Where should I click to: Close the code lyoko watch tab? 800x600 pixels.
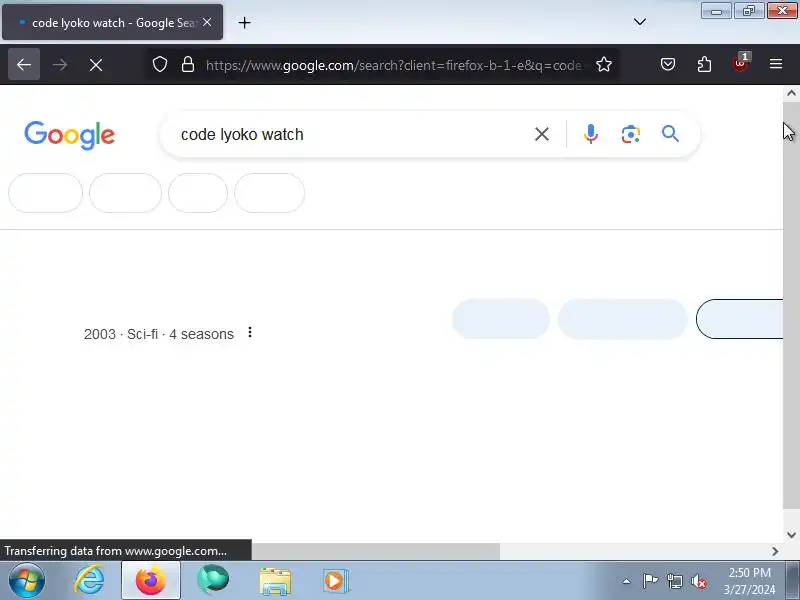[x=207, y=22]
